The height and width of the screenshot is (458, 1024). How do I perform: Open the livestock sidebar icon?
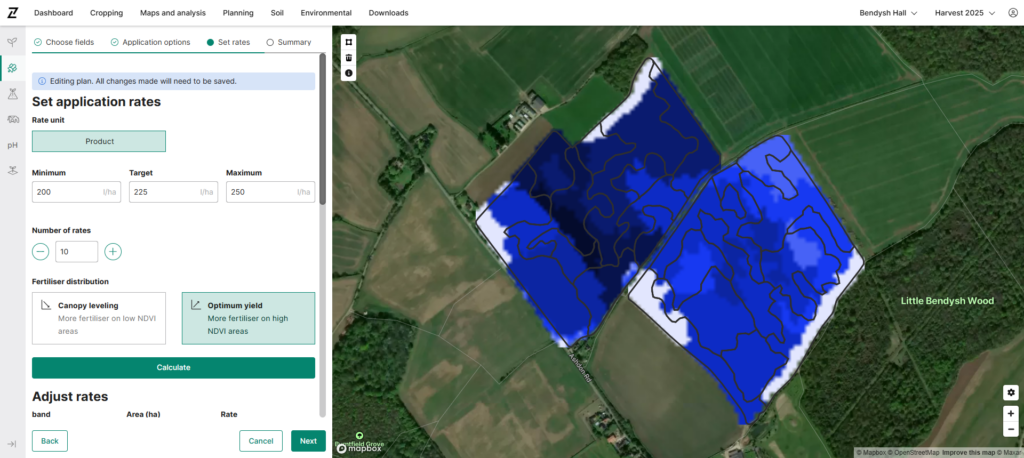pyautogui.click(x=12, y=119)
